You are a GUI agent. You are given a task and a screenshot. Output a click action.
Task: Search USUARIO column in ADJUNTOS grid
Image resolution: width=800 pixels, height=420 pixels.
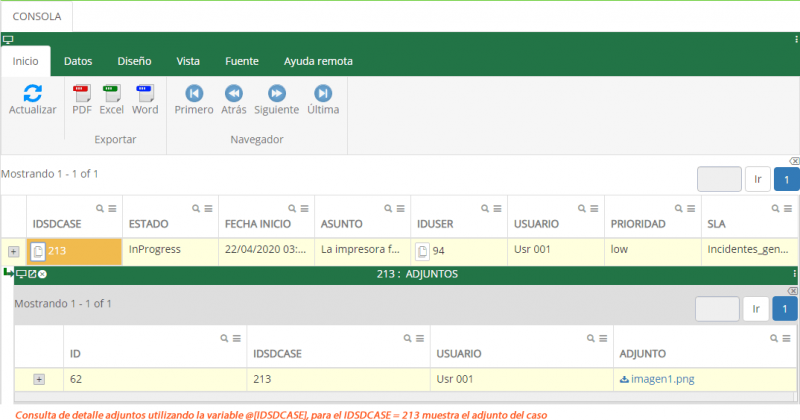pos(590,338)
